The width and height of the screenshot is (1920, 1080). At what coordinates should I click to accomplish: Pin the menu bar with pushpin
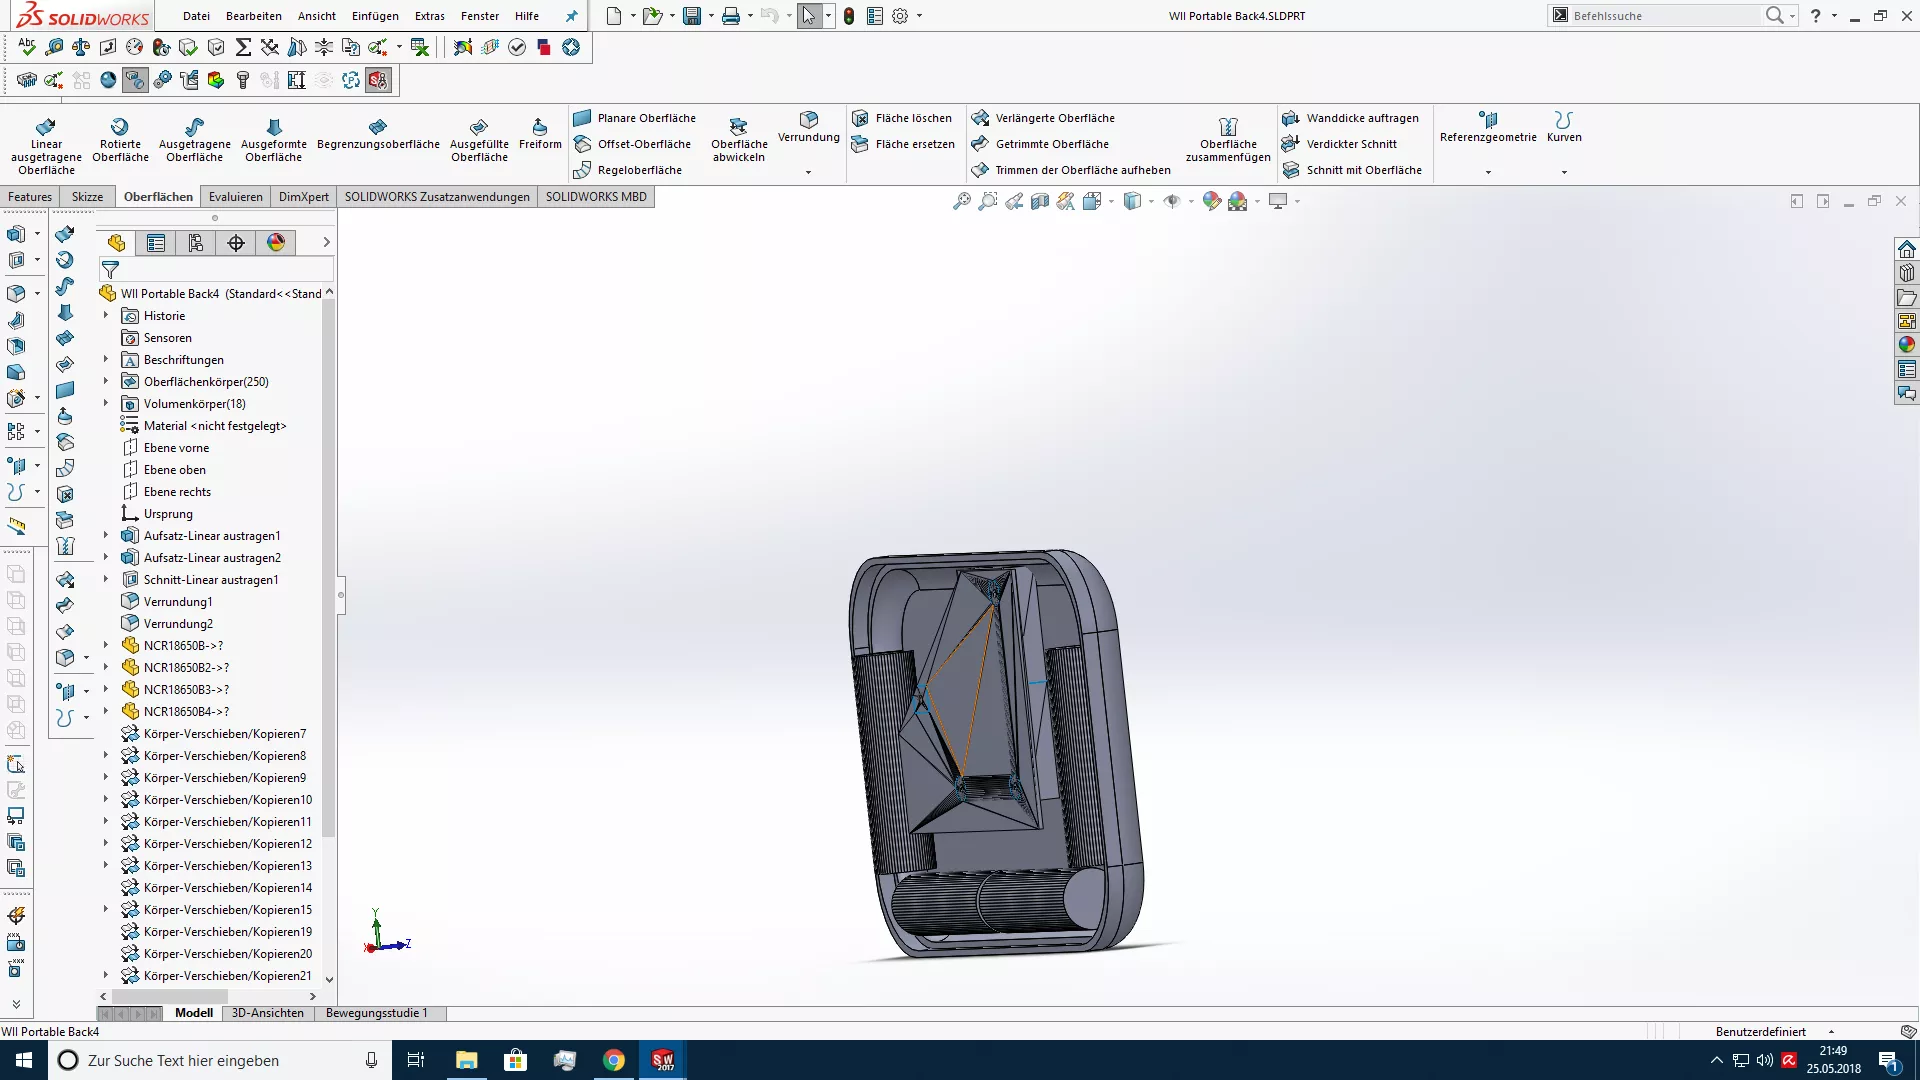[571, 16]
